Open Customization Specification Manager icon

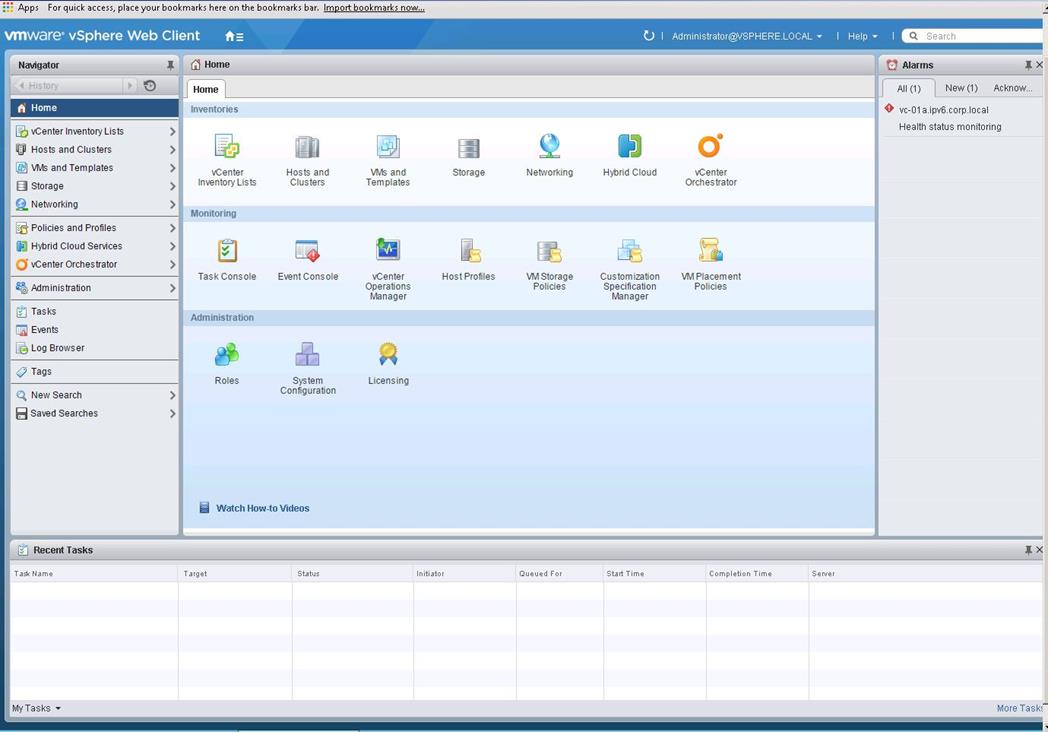[x=630, y=251]
